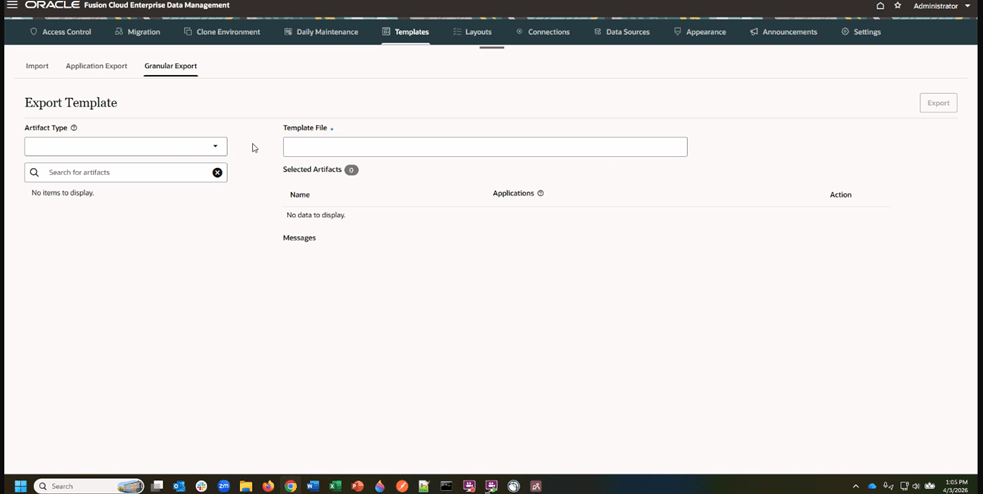Navigate to Data Sources section
Viewport: 983px width, 494px height.
pyautogui.click(x=621, y=32)
